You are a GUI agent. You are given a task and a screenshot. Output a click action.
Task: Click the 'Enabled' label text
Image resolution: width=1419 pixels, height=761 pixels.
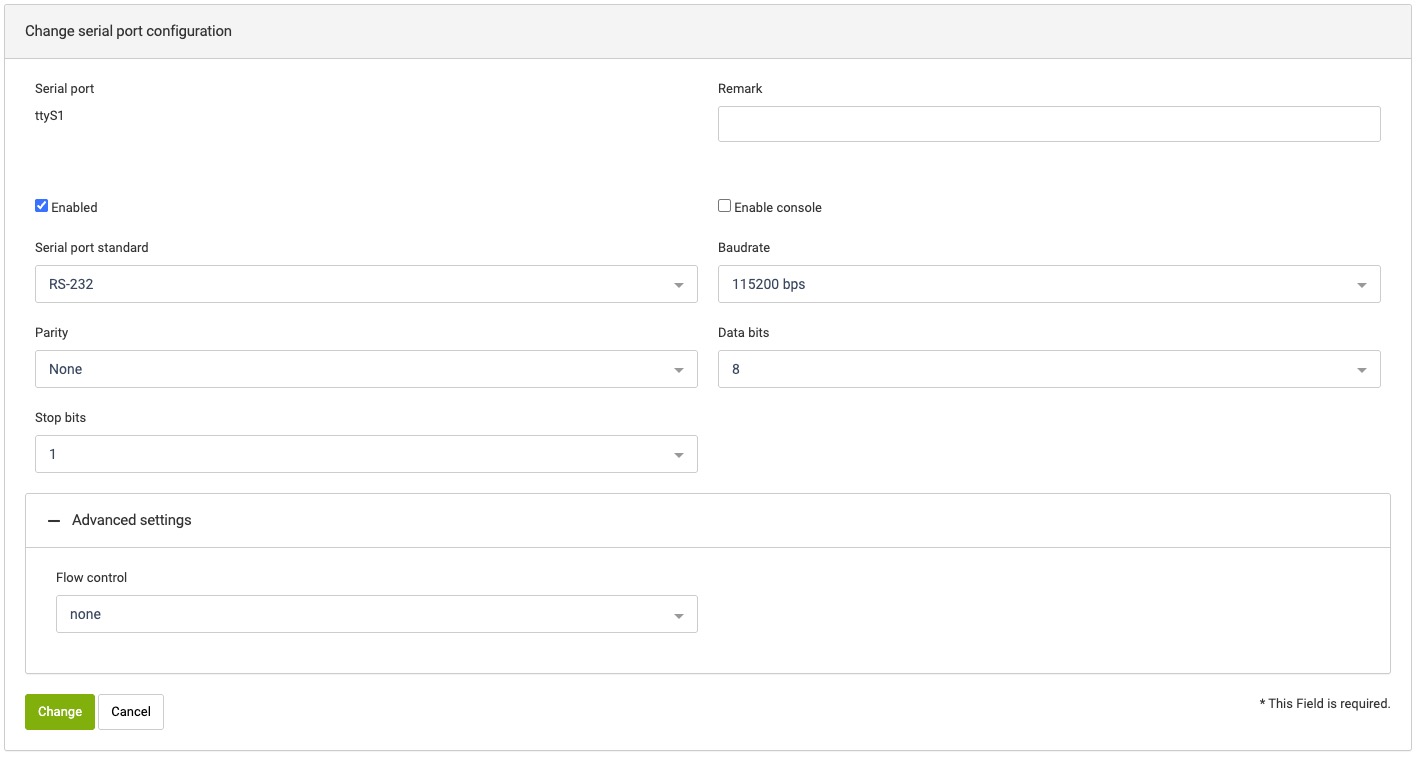pyautogui.click(x=74, y=208)
